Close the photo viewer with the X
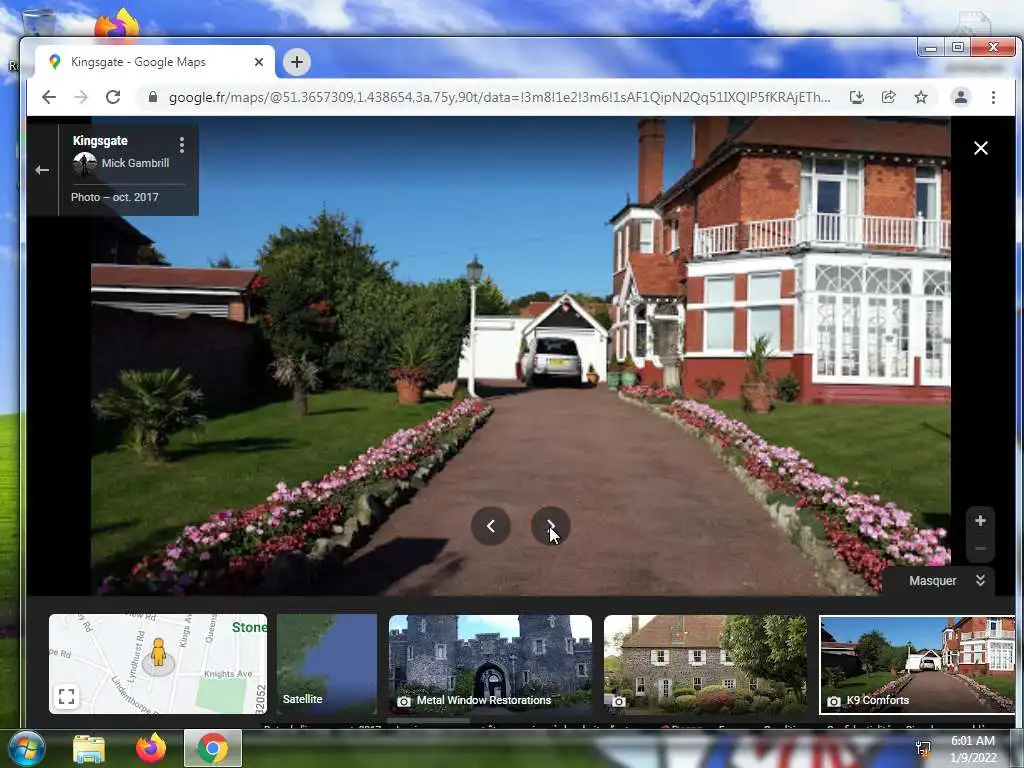 pyautogui.click(x=981, y=148)
